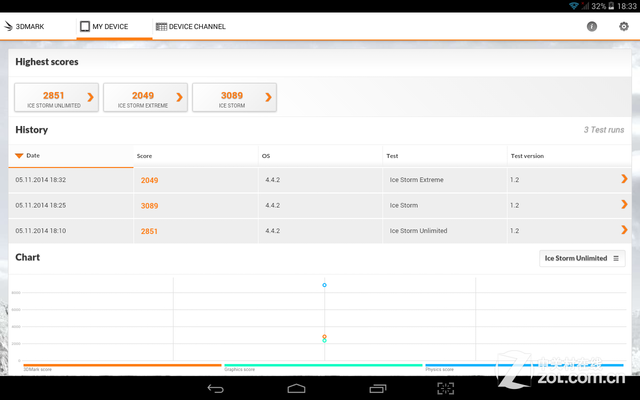This screenshot has height=400, width=640.
Task: Click the blue Physics score legend bar
Action: [524, 365]
